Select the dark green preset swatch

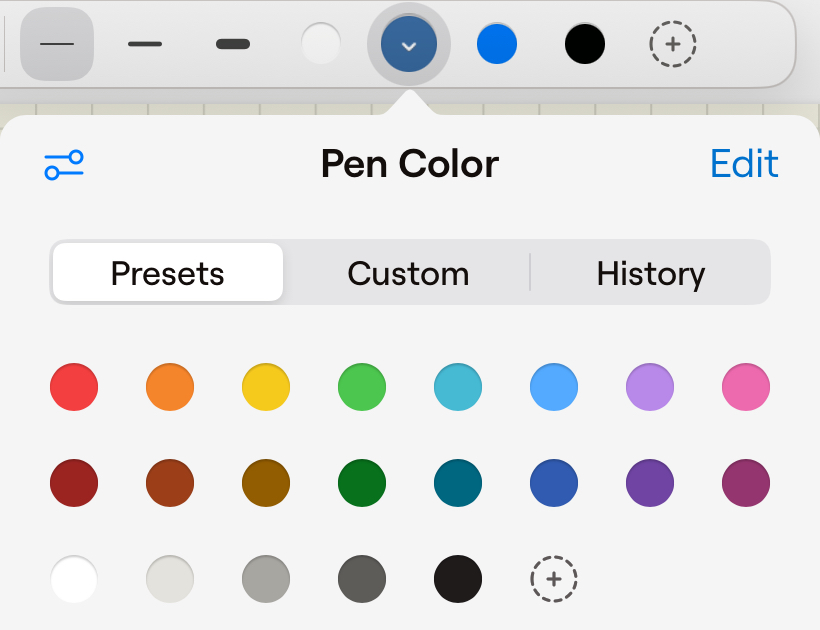pyautogui.click(x=361, y=483)
